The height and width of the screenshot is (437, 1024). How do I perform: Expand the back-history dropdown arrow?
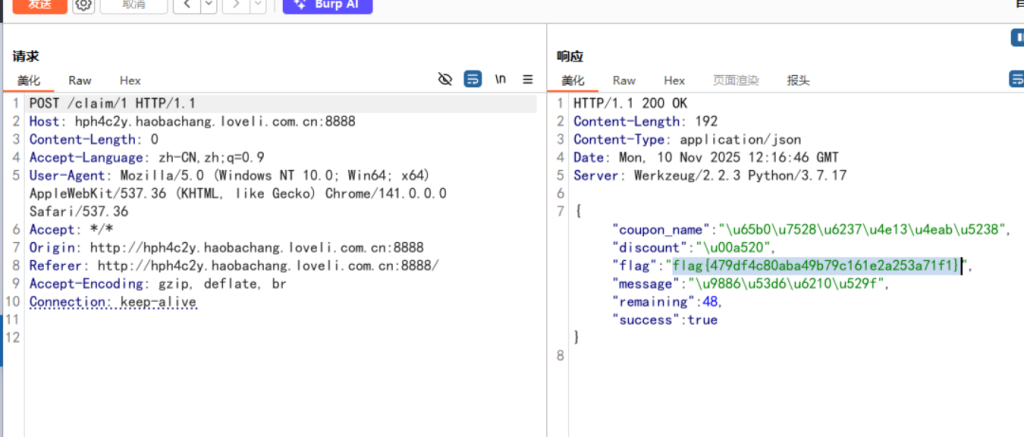coord(208,5)
